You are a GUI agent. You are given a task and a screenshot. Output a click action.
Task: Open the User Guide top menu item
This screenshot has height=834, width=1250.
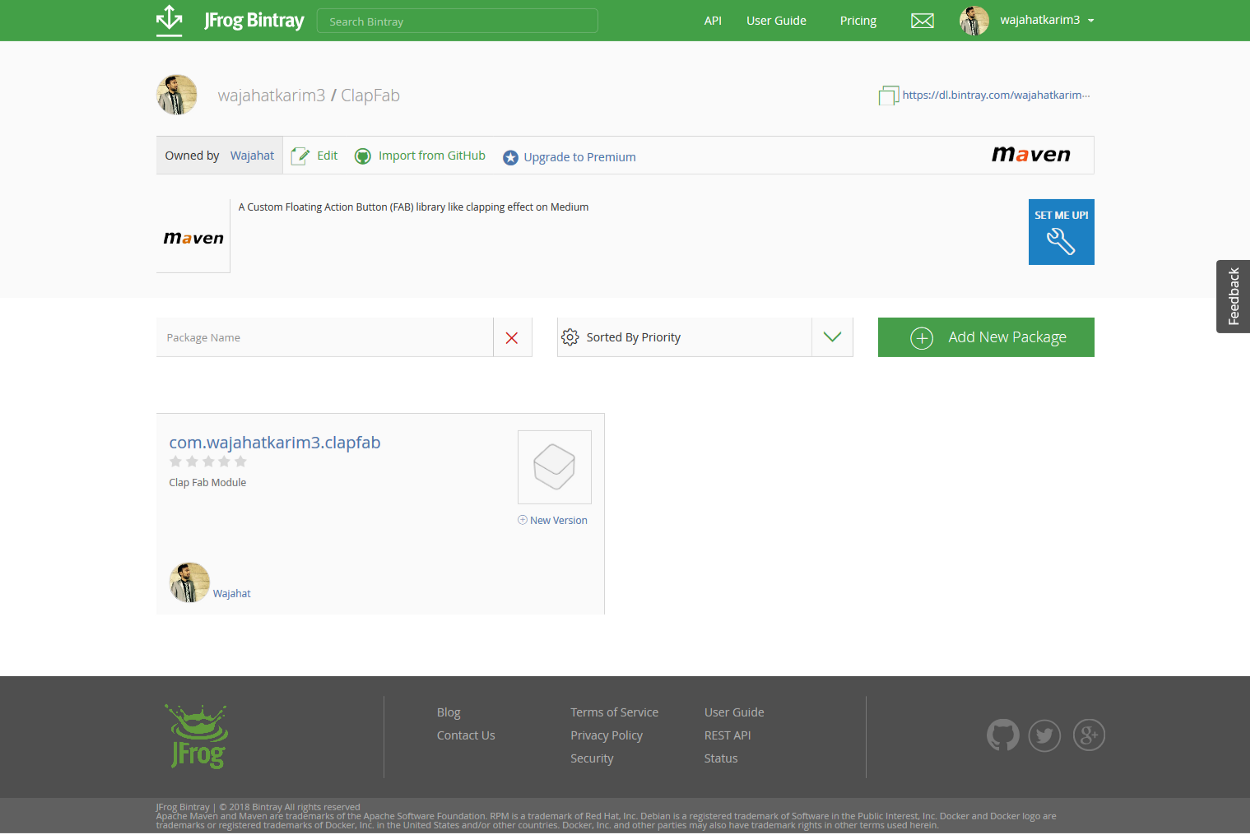[x=776, y=21]
